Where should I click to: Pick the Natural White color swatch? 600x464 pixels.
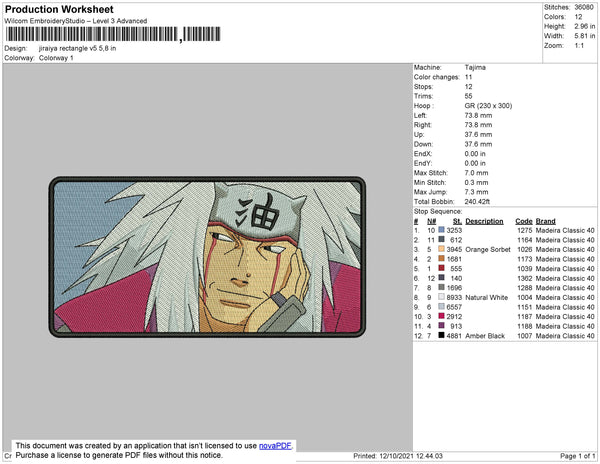click(441, 297)
